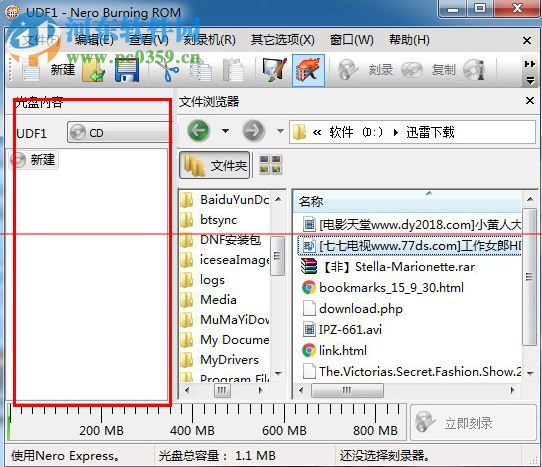Screen dimensions: 542x467
Task: Cut selection with scissors icon
Action: [169, 70]
